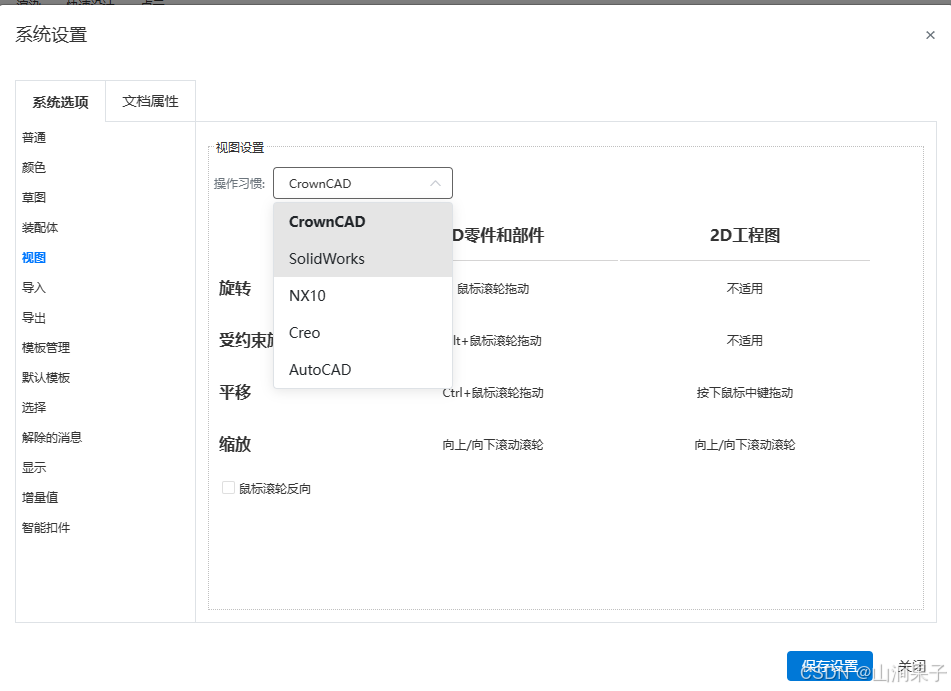Screen dimensions: 951x691
Task: Open the 普通 settings category
Action: click(34, 138)
